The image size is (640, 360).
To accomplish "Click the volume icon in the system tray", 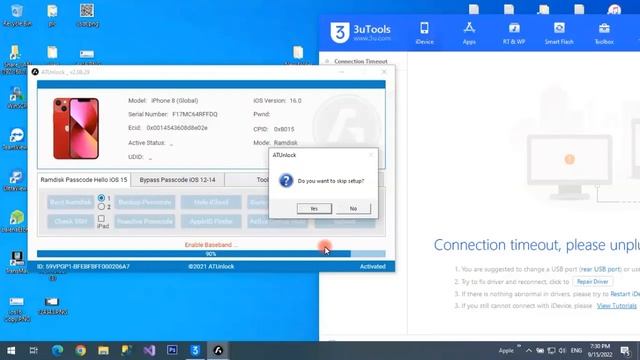I will pos(562,351).
